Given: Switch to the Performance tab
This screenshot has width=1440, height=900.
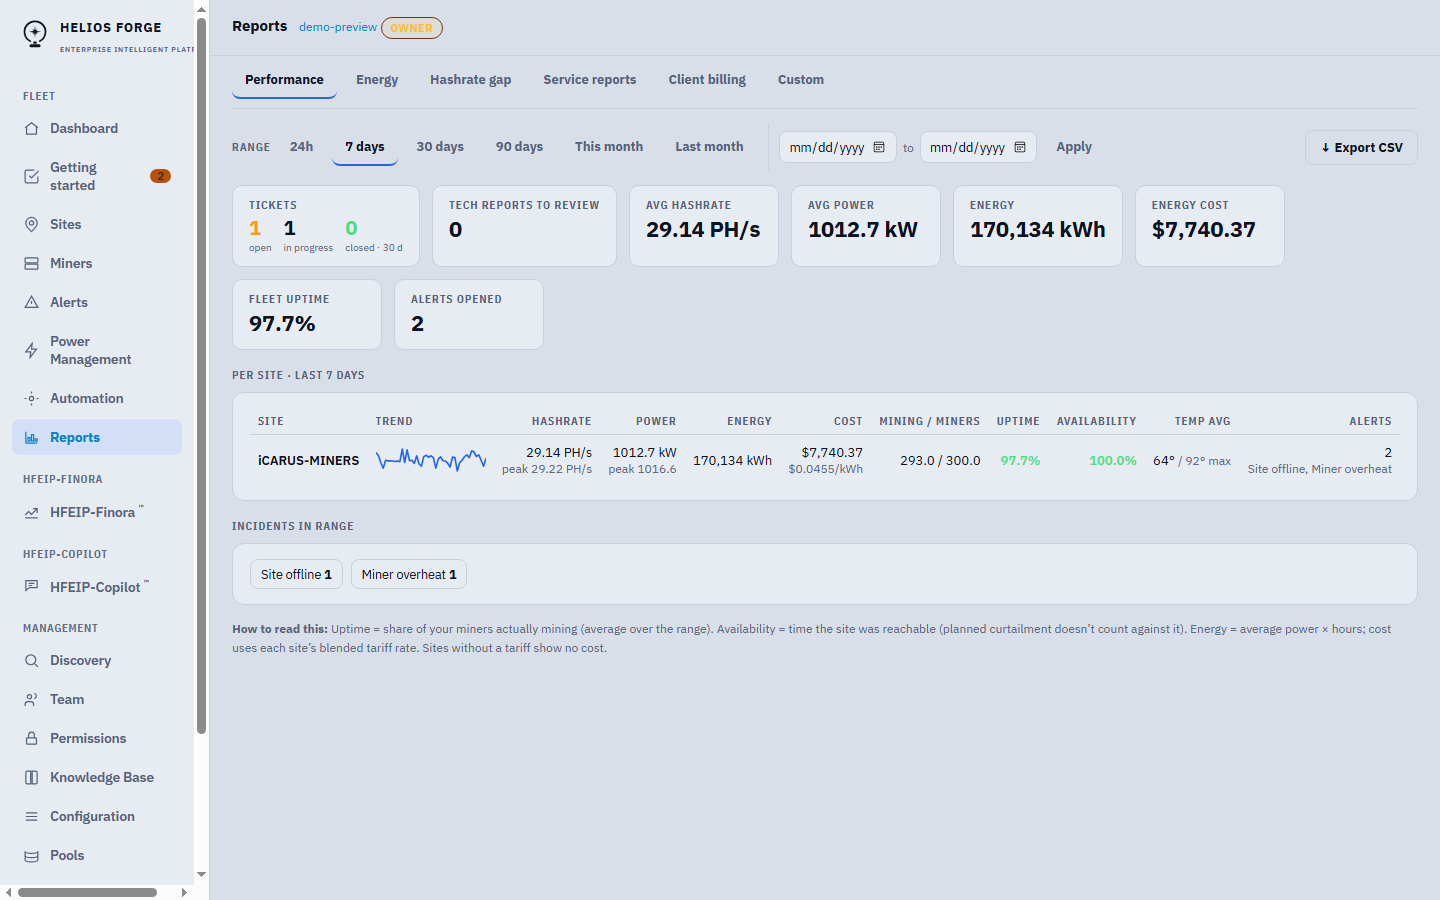Looking at the screenshot, I should [284, 80].
